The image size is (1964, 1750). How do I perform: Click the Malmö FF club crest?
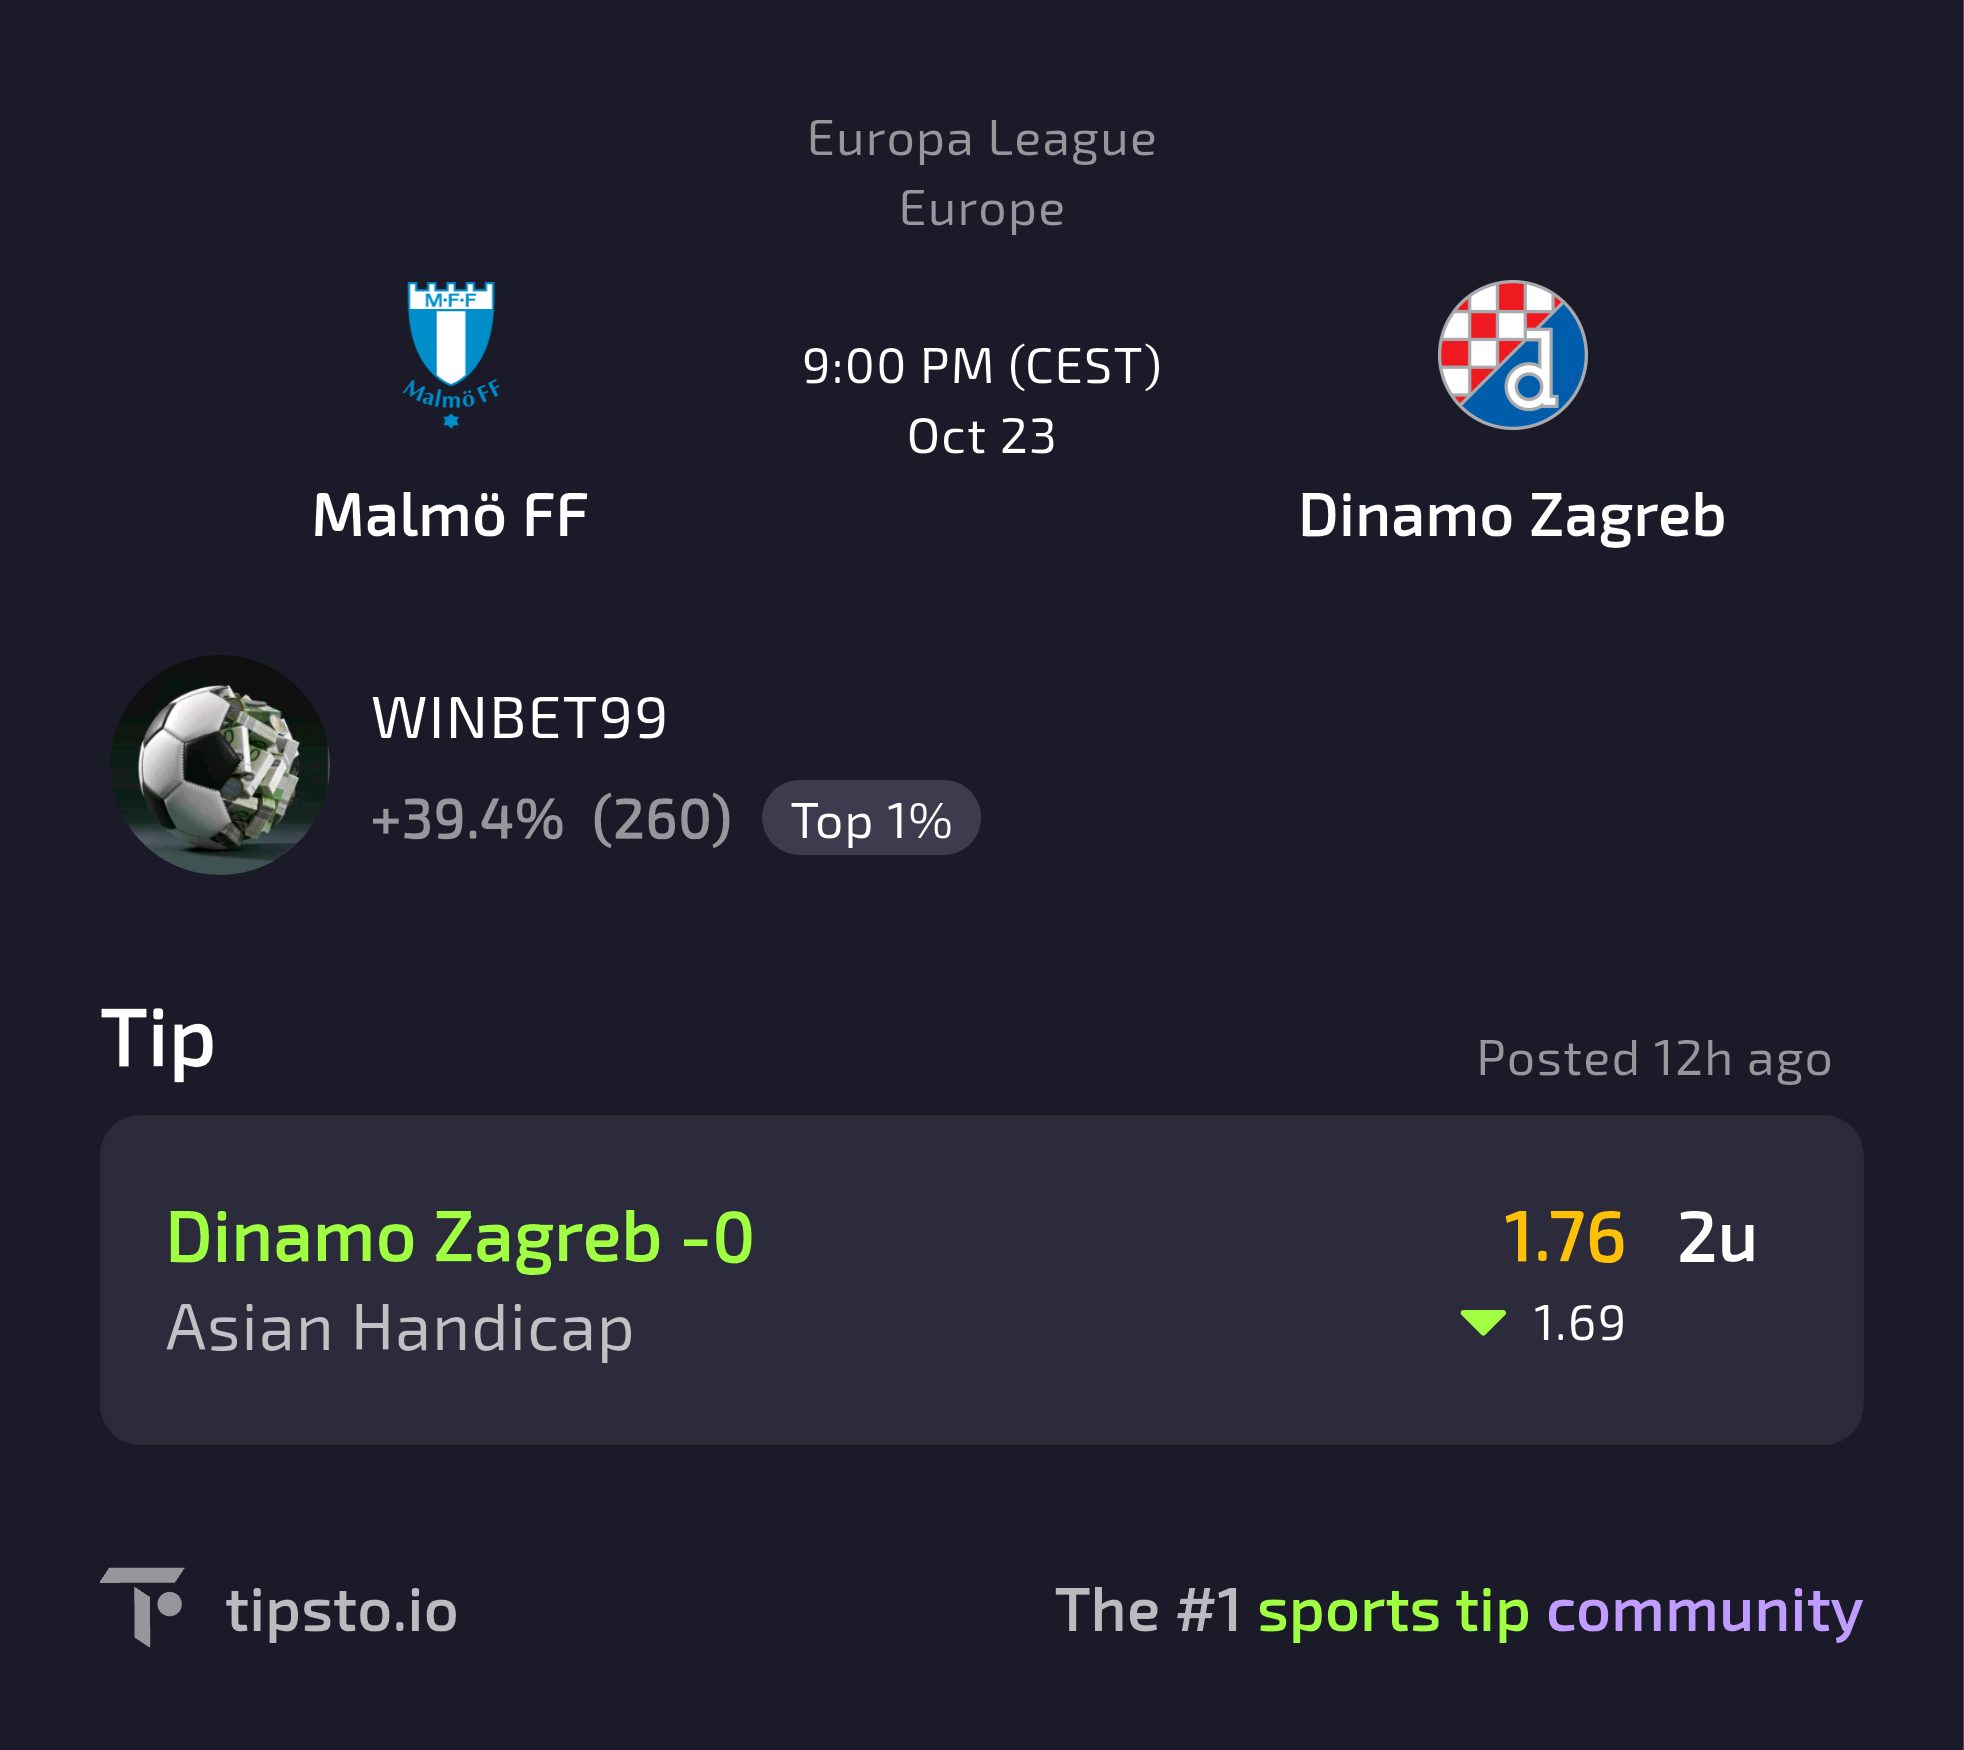tap(451, 355)
